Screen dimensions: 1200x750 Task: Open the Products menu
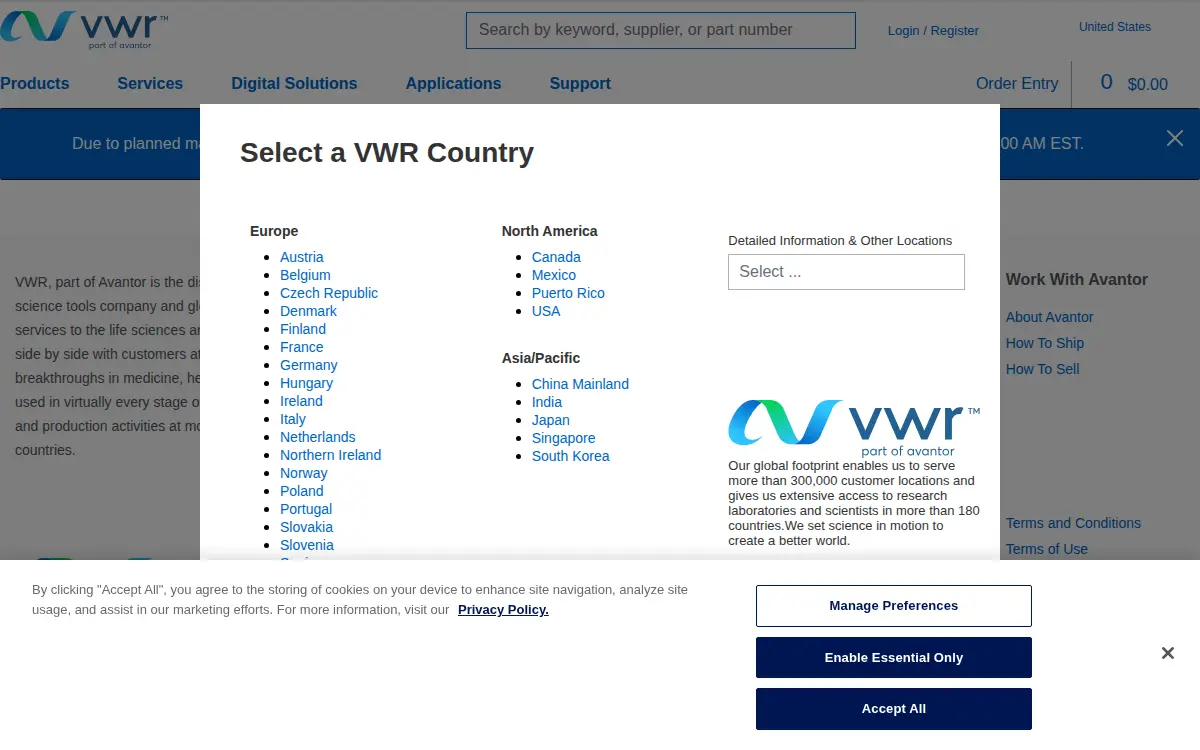pyautogui.click(x=35, y=84)
